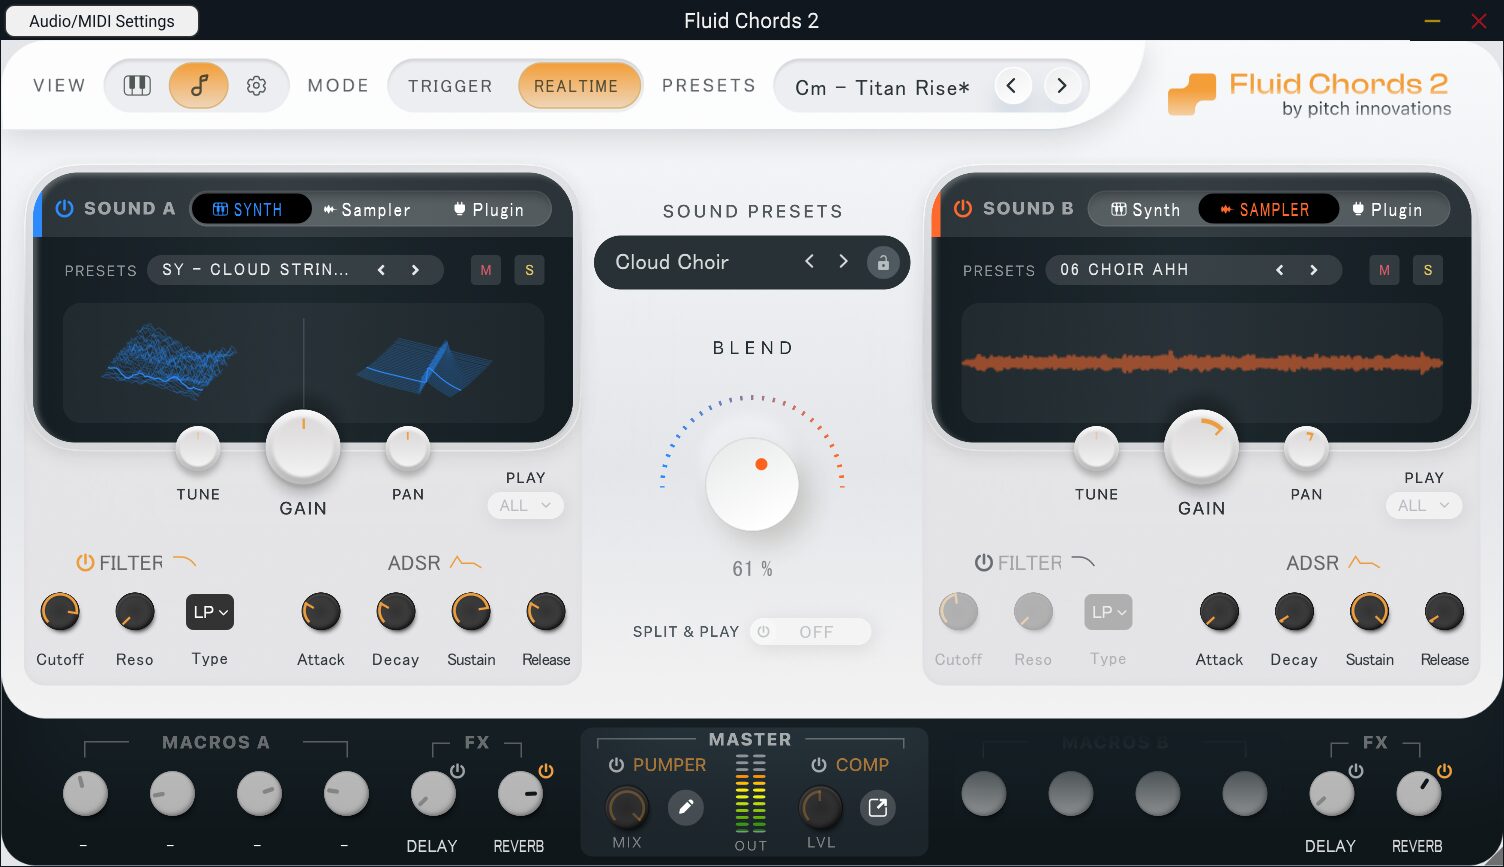Toggle Sound B delay FX power
The width and height of the screenshot is (1504, 867).
pyautogui.click(x=1356, y=771)
